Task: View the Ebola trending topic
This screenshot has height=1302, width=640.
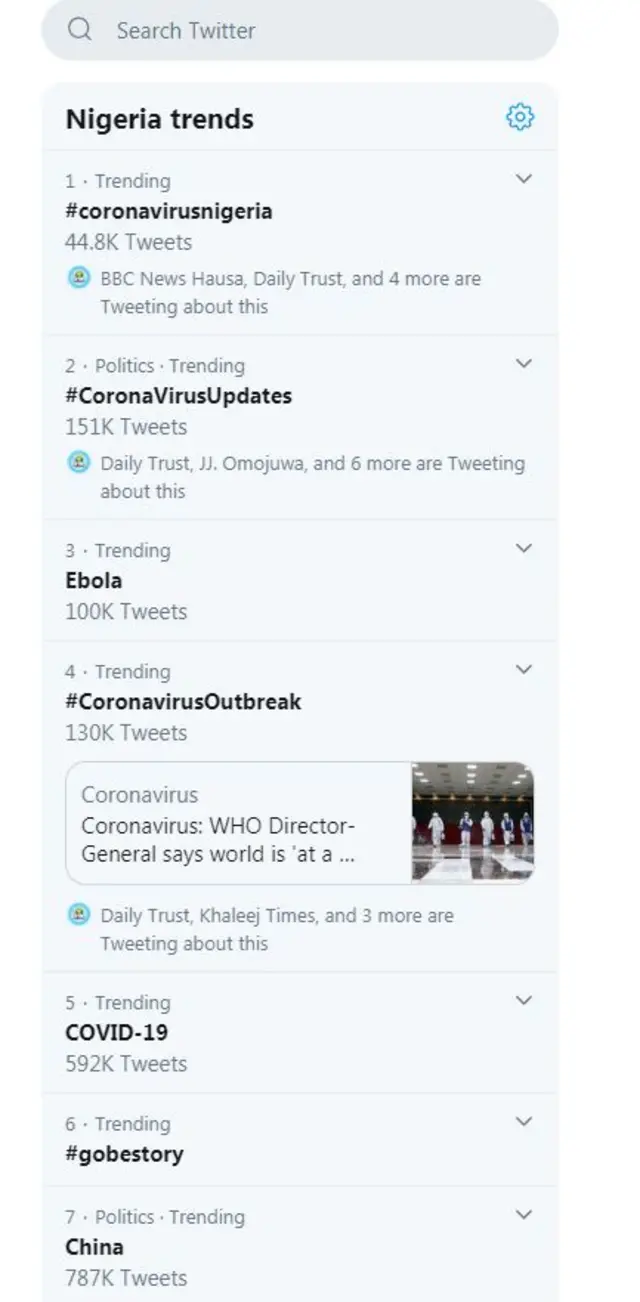Action: (x=94, y=580)
